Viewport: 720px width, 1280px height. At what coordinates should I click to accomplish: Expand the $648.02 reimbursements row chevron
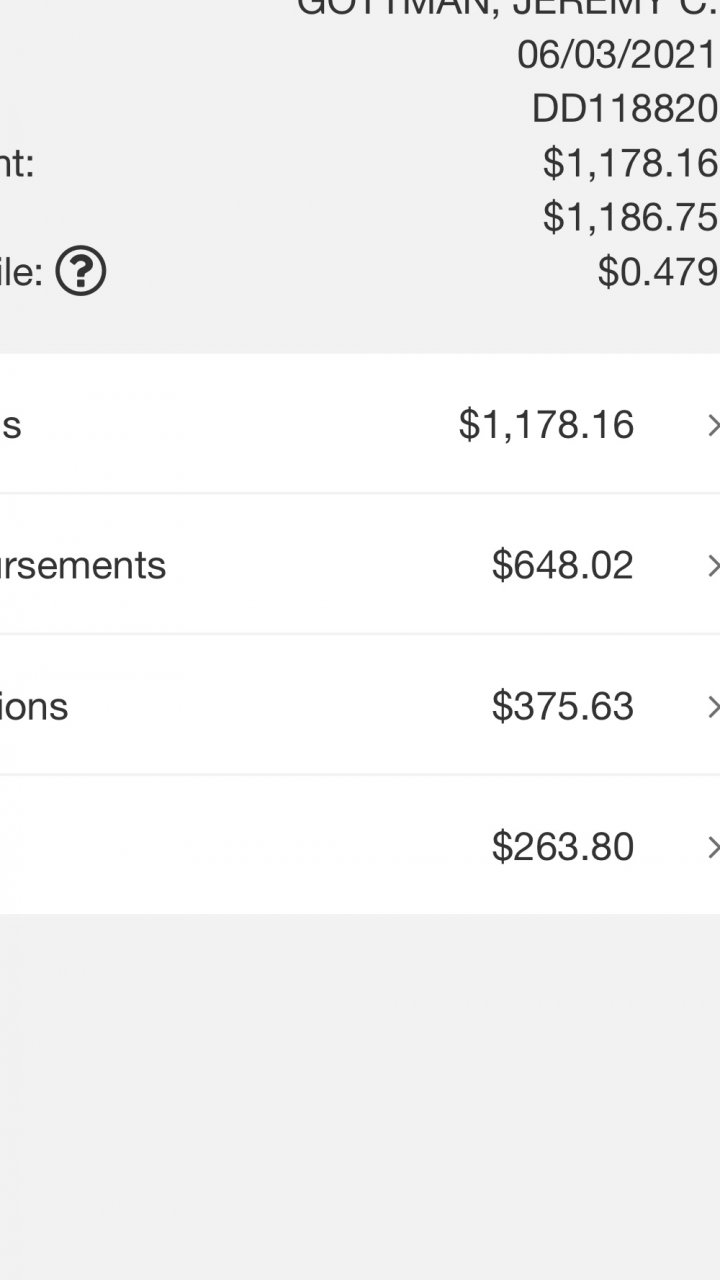click(x=712, y=566)
